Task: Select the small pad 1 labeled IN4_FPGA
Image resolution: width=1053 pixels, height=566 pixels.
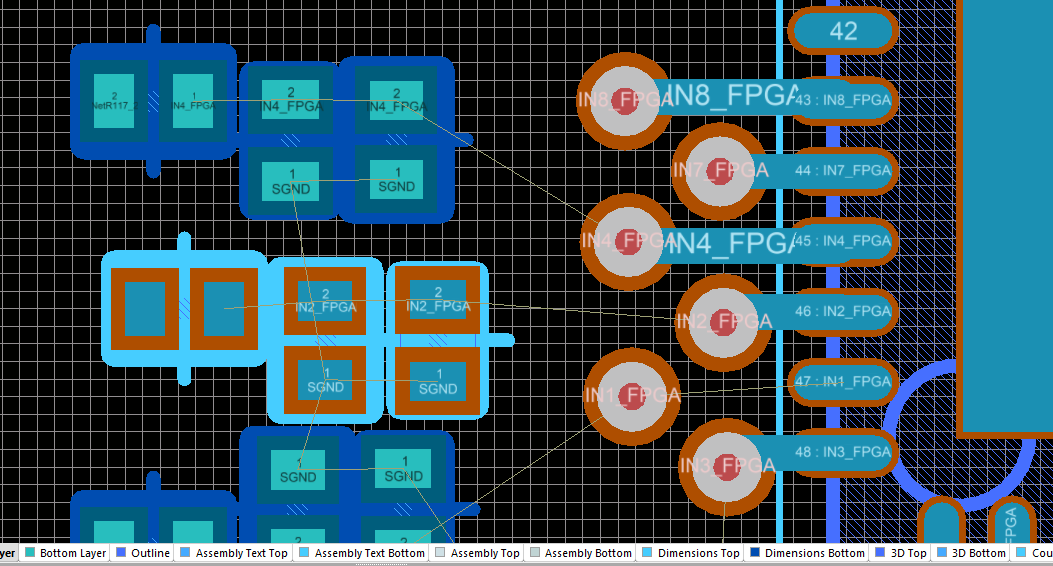Action: point(193,101)
